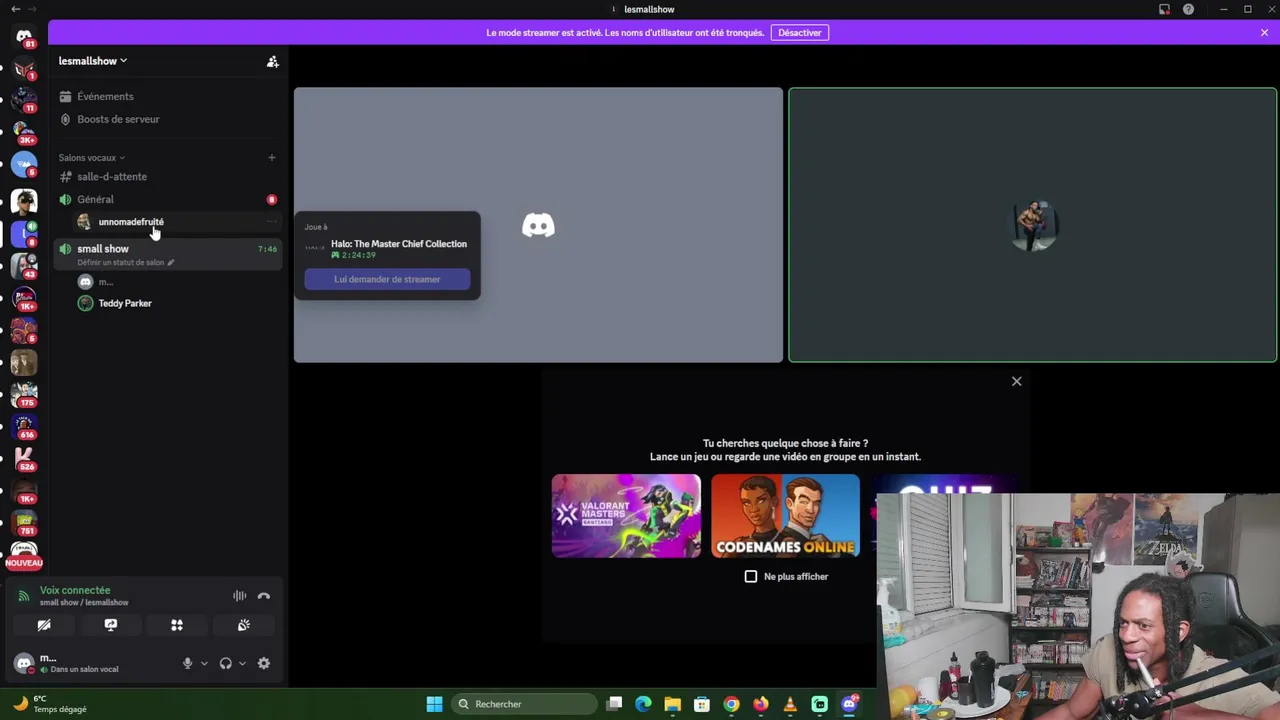Viewport: 1280px width, 720px height.
Task: Collapse the Salons vocaux category
Action: pyautogui.click(x=91, y=157)
